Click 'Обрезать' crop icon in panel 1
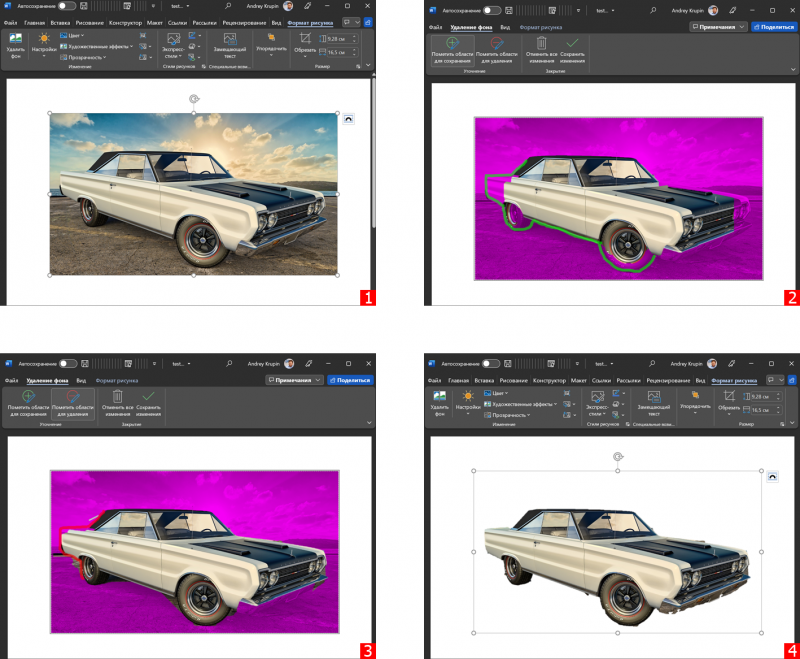 point(305,41)
